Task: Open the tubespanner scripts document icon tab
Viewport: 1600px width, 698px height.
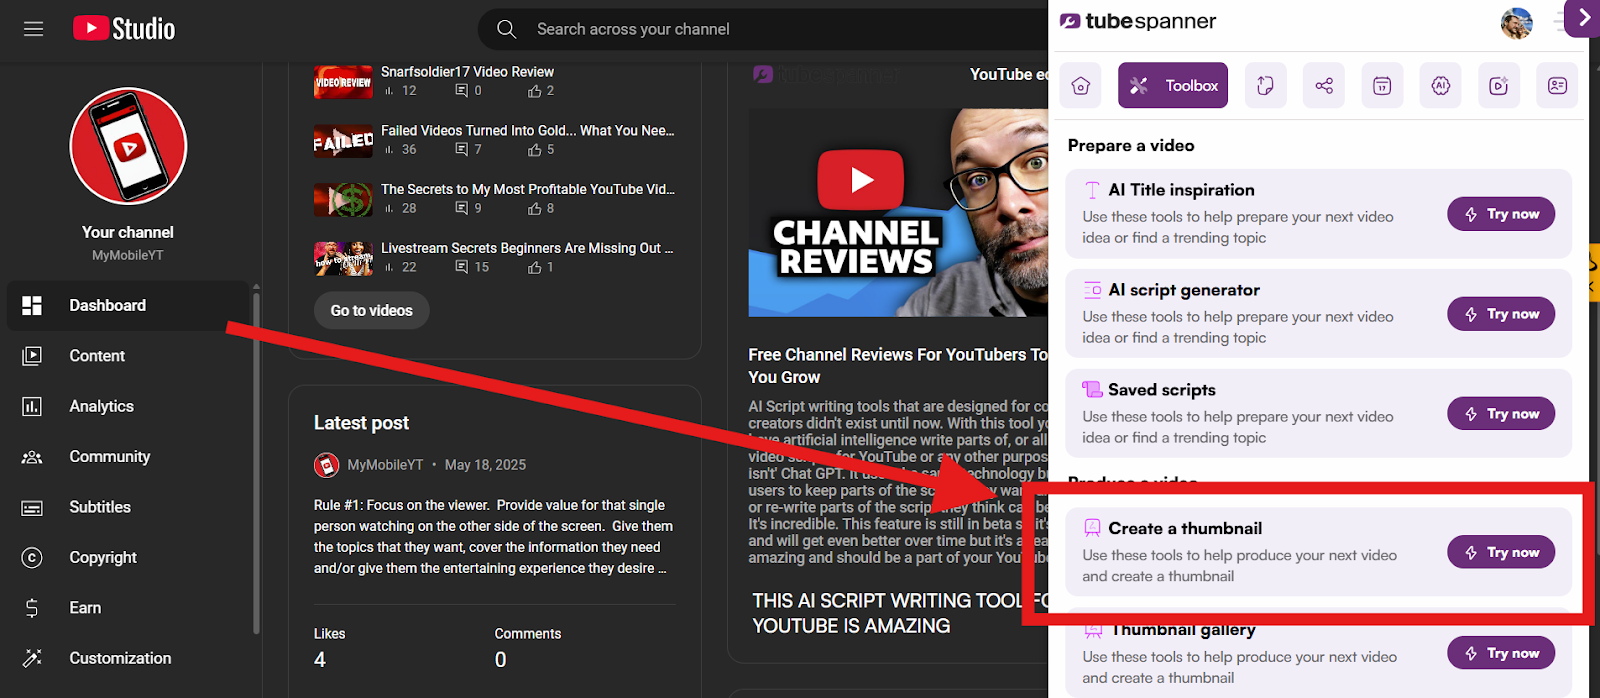Action: click(1265, 86)
